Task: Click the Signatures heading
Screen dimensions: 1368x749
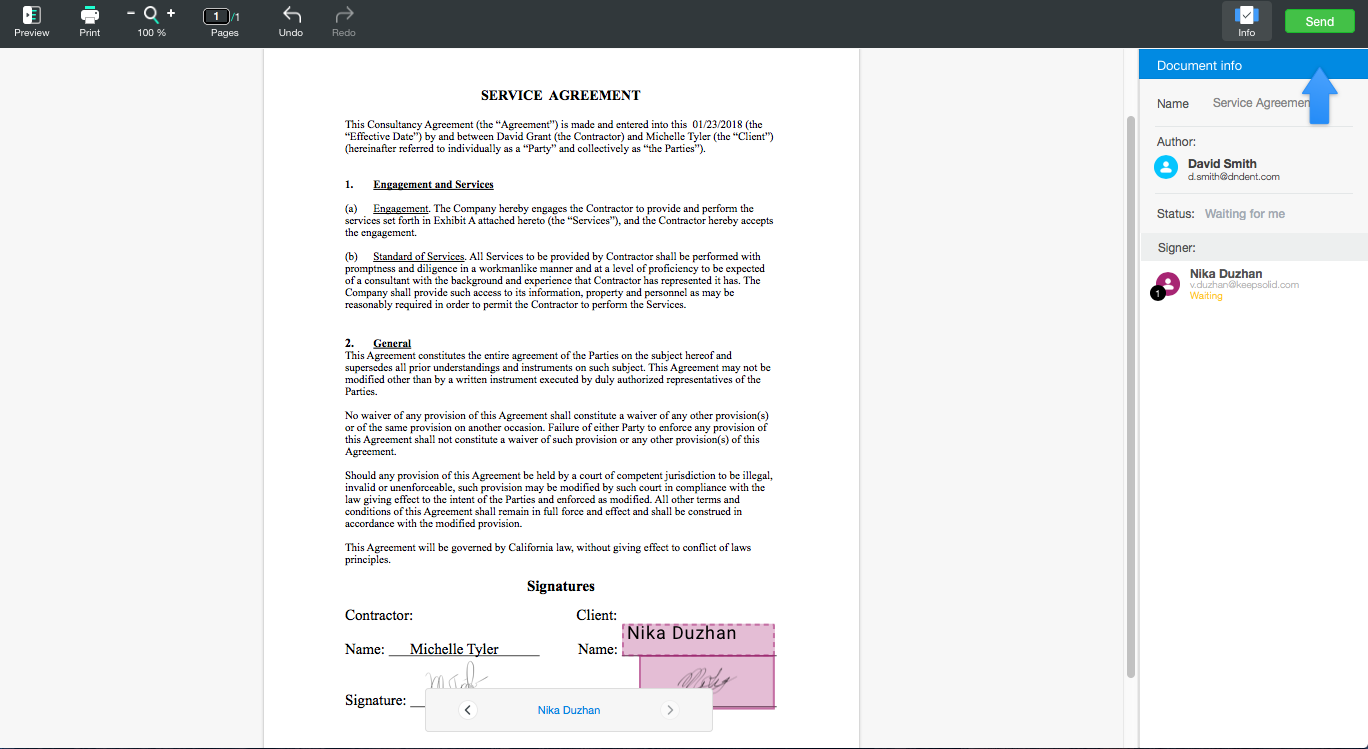Action: [561, 587]
